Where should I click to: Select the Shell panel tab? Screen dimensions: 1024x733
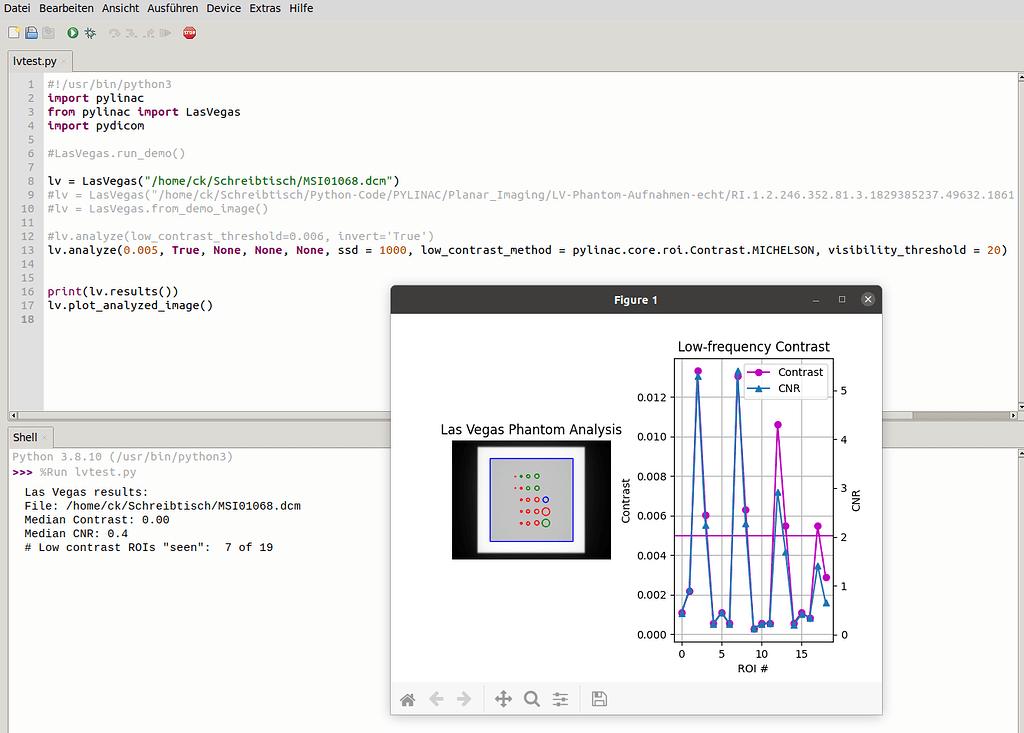(25, 437)
